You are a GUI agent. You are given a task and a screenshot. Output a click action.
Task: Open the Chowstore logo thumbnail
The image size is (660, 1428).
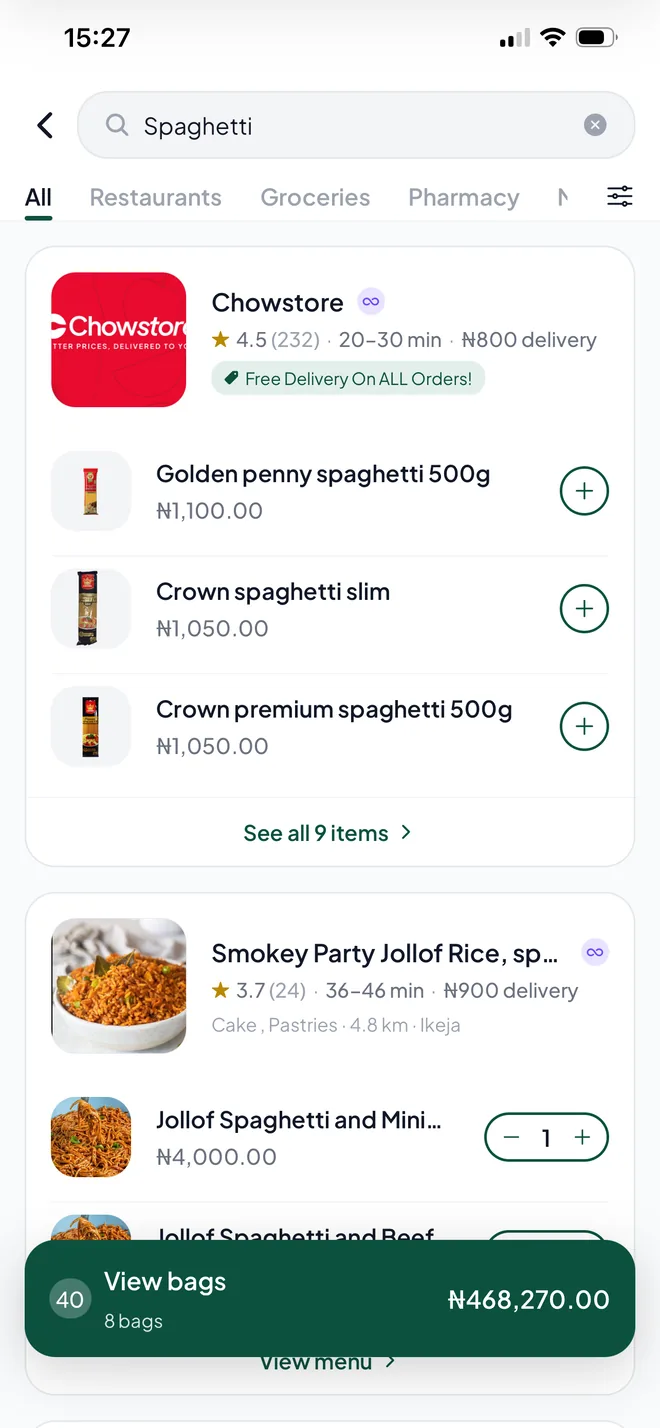click(x=119, y=340)
